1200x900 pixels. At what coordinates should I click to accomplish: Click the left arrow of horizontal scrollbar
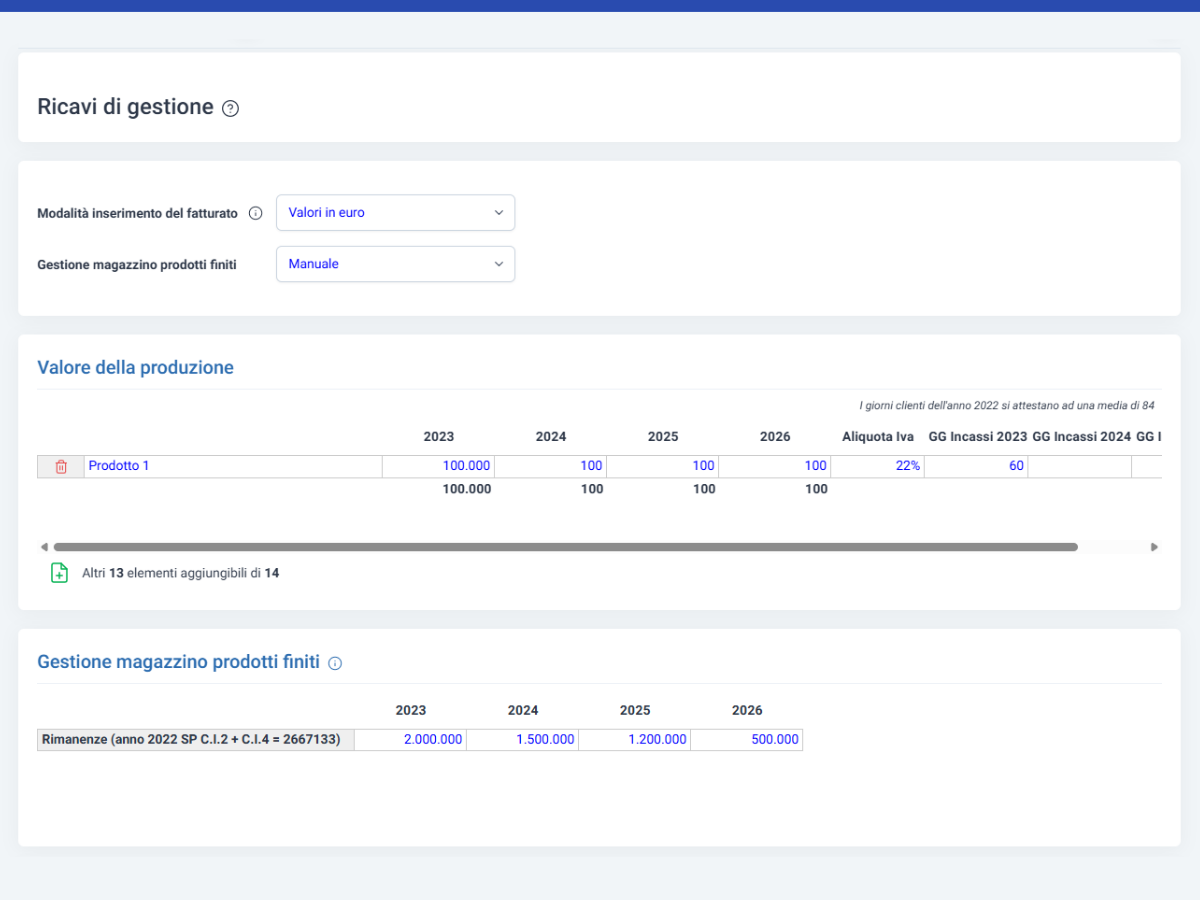(x=44, y=547)
